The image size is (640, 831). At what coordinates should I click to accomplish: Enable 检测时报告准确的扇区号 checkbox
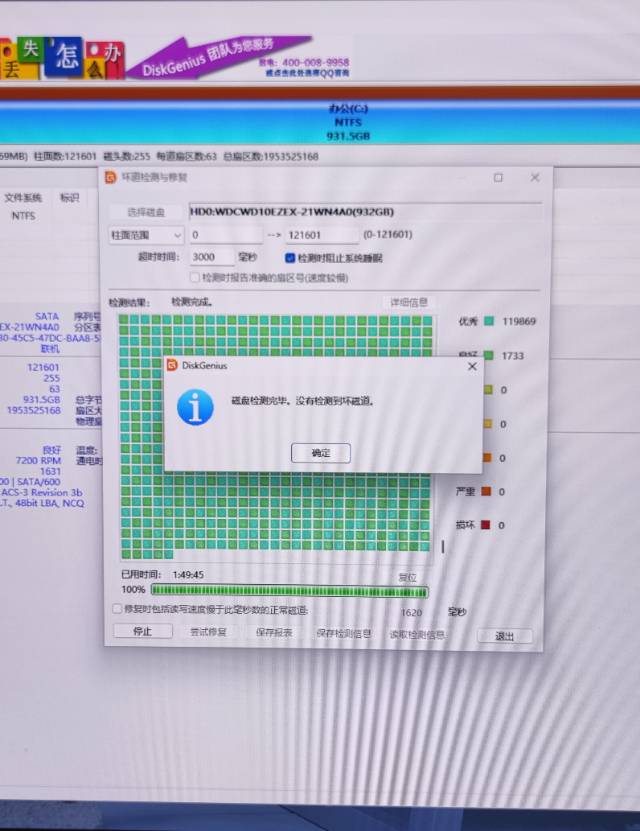pyautogui.click(x=195, y=277)
